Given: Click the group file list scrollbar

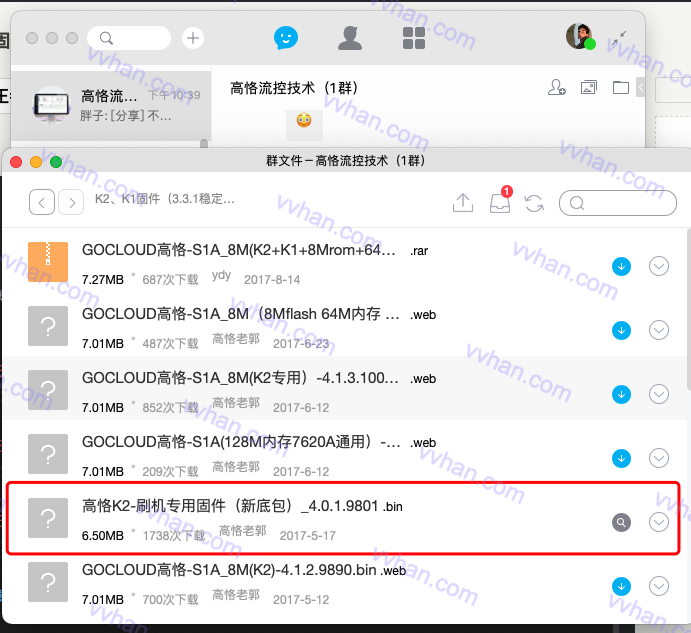Looking at the screenshot, I should pyautogui.click(x=689, y=311).
